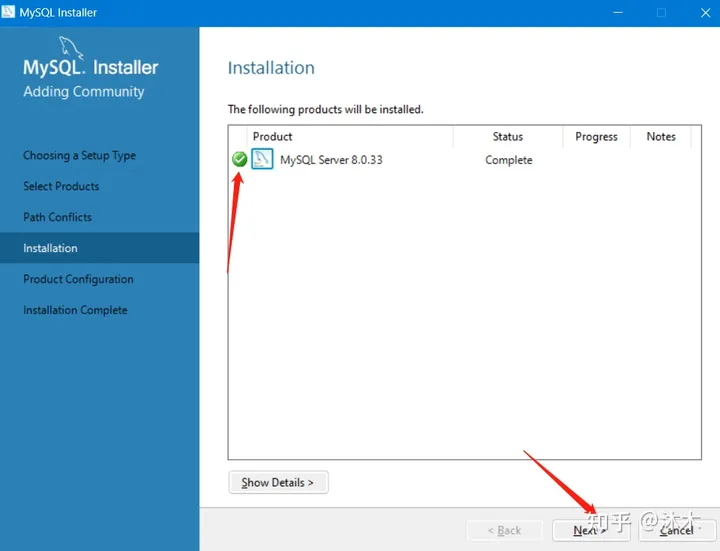Click the Back button
This screenshot has width=720, height=551.
[x=505, y=530]
